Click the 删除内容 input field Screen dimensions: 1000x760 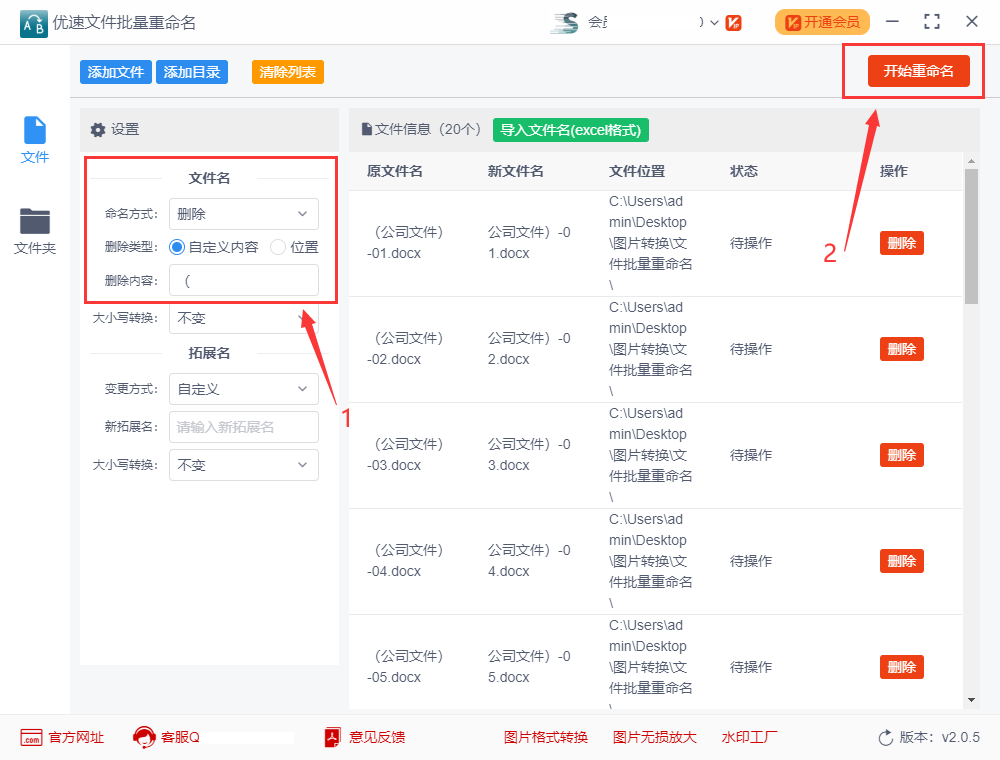click(x=244, y=281)
